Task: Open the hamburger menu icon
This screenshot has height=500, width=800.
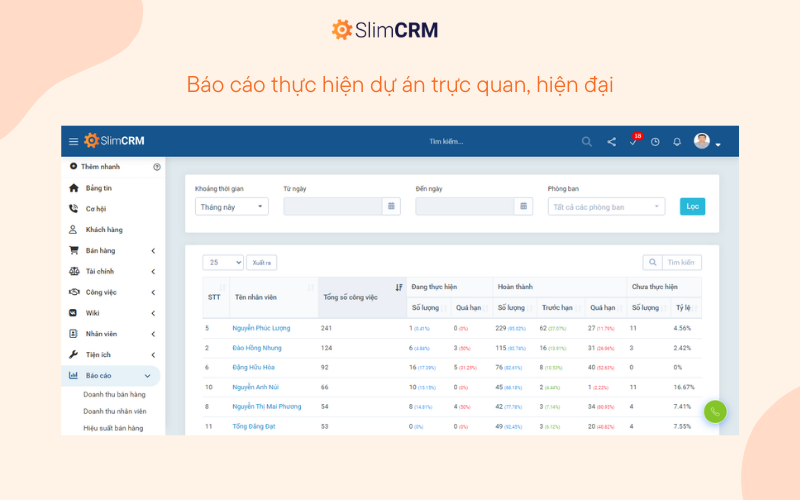Action: click(x=73, y=141)
